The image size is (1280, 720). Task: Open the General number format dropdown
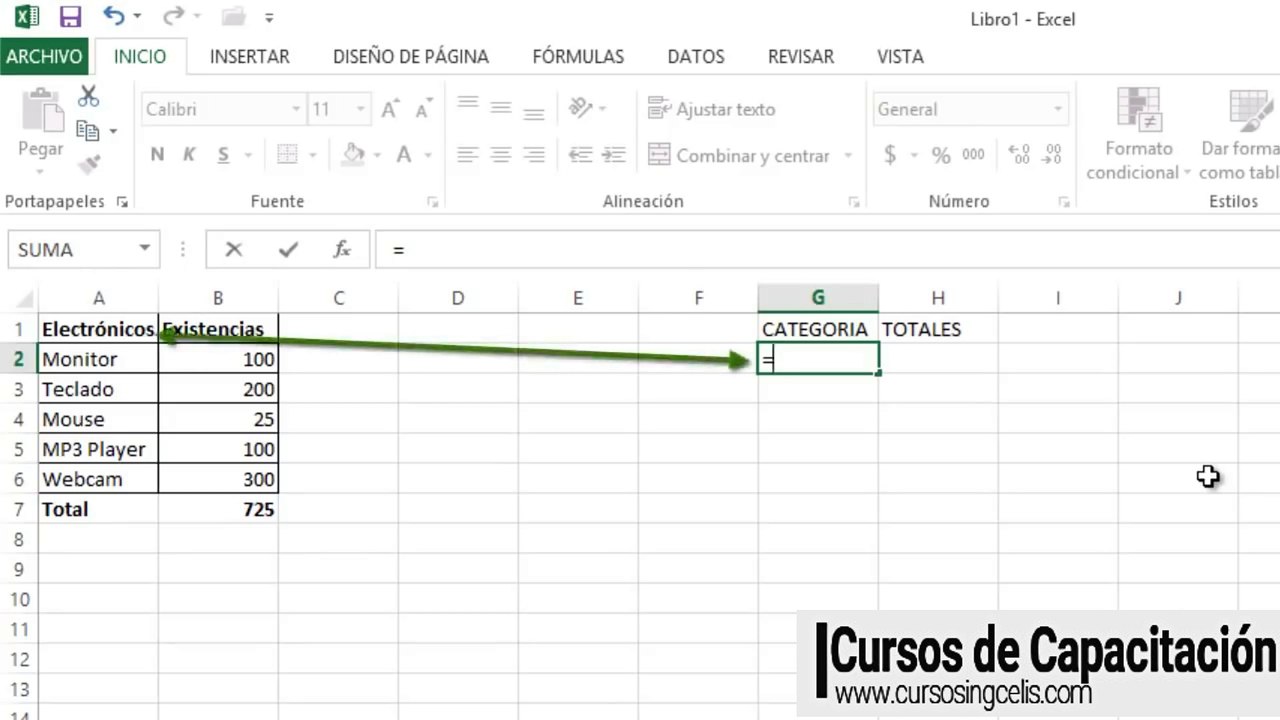(1058, 109)
